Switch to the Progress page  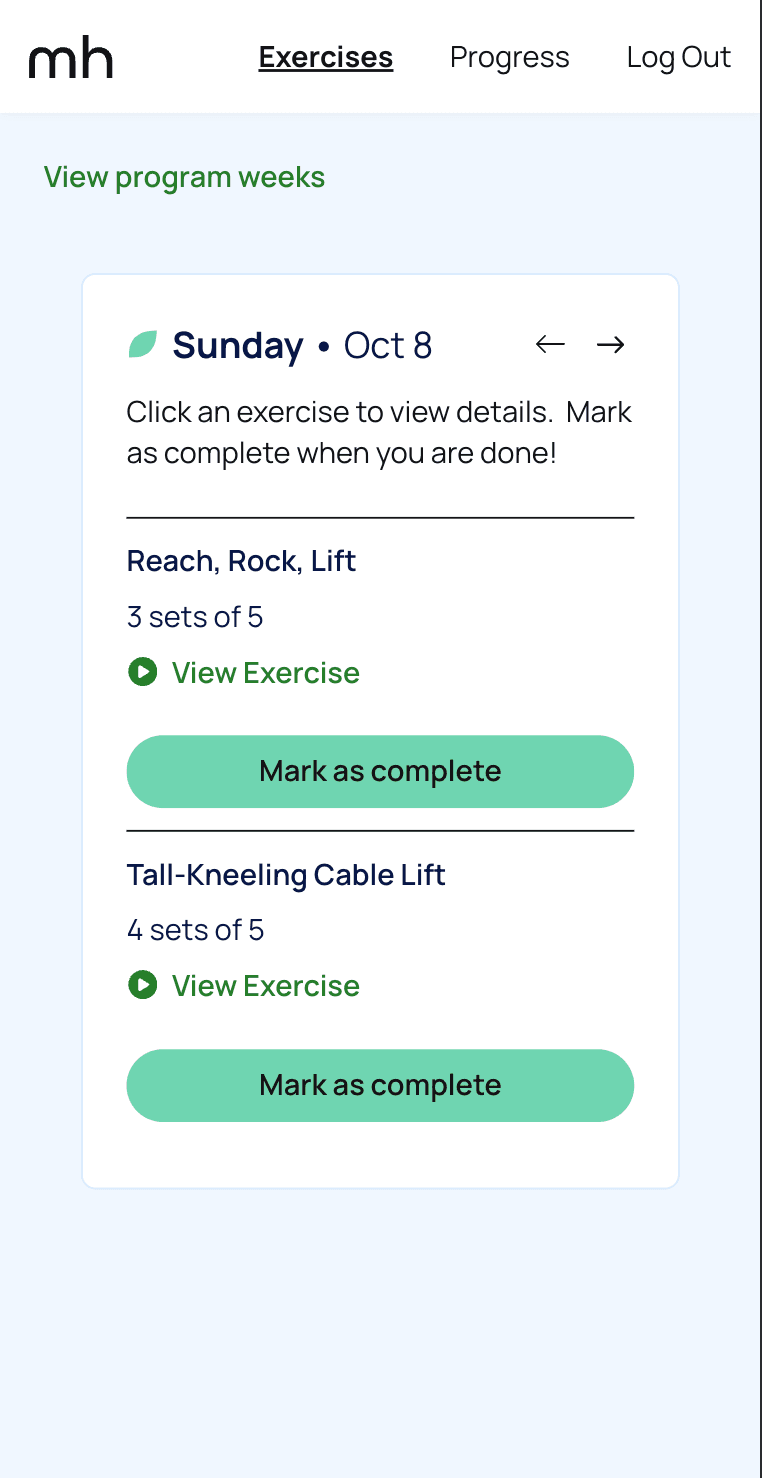tap(509, 58)
